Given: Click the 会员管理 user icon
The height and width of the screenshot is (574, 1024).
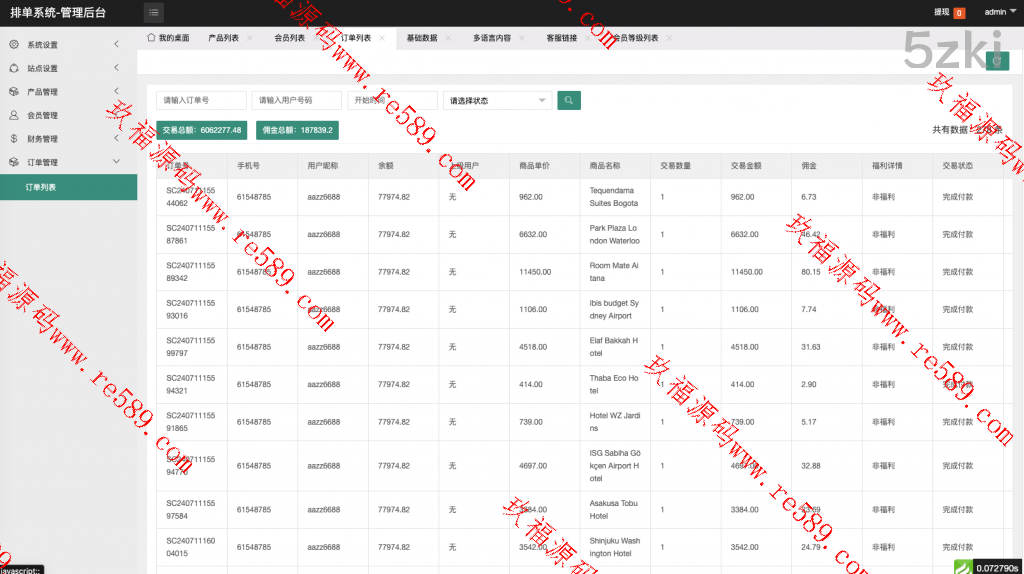Looking at the screenshot, I should point(14,115).
